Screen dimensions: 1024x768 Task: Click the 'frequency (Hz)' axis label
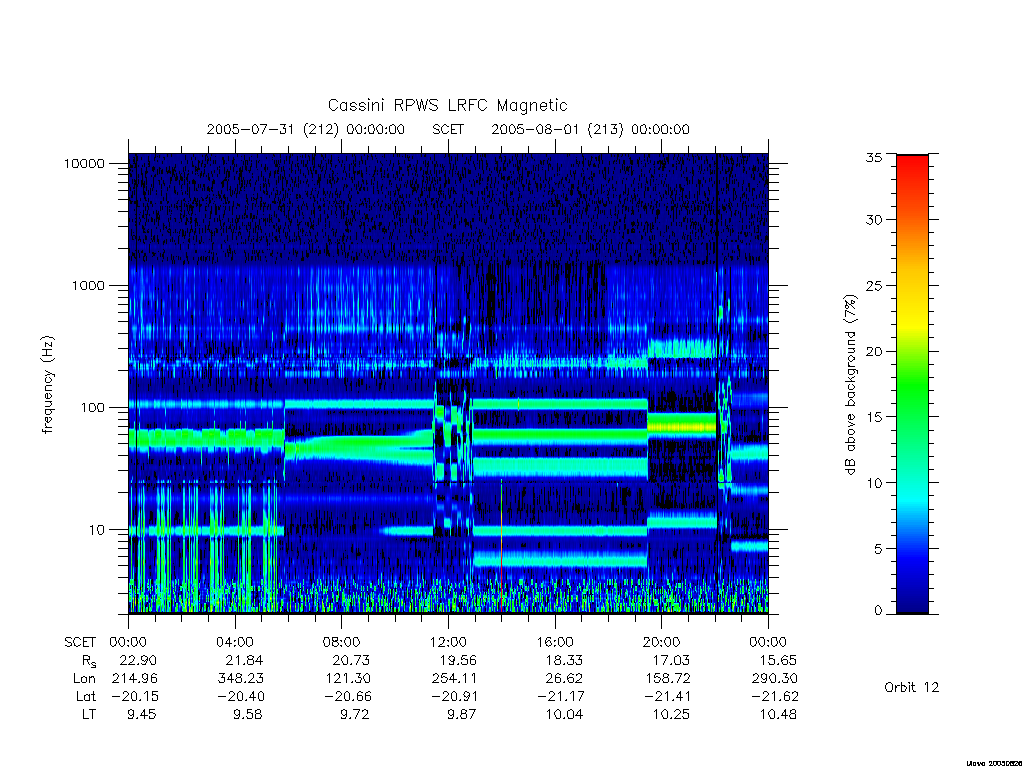[x=47, y=384]
